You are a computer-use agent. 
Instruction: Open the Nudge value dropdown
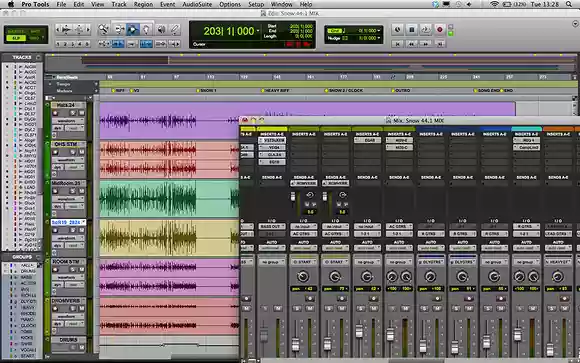tap(379, 38)
